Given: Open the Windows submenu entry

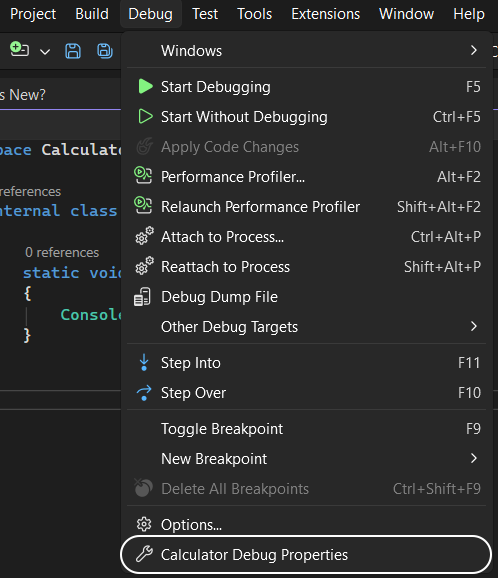Looking at the screenshot, I should tap(306, 51).
